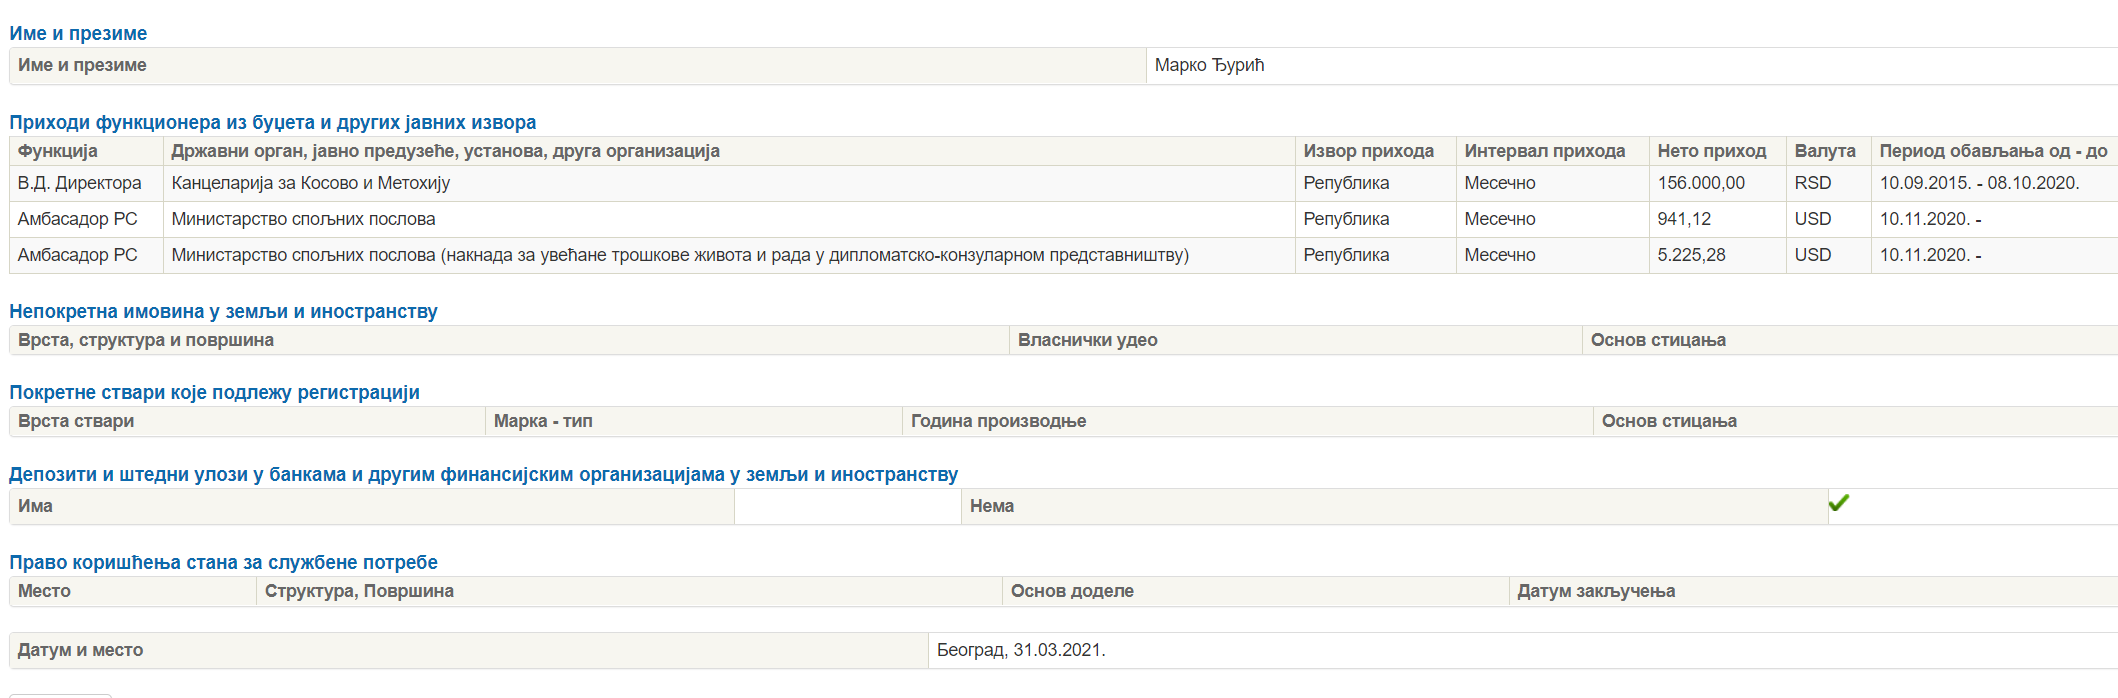Image resolution: width=2118 pixels, height=698 pixels.
Task: Select the 156.000,00 net income value
Action: (x=1700, y=183)
